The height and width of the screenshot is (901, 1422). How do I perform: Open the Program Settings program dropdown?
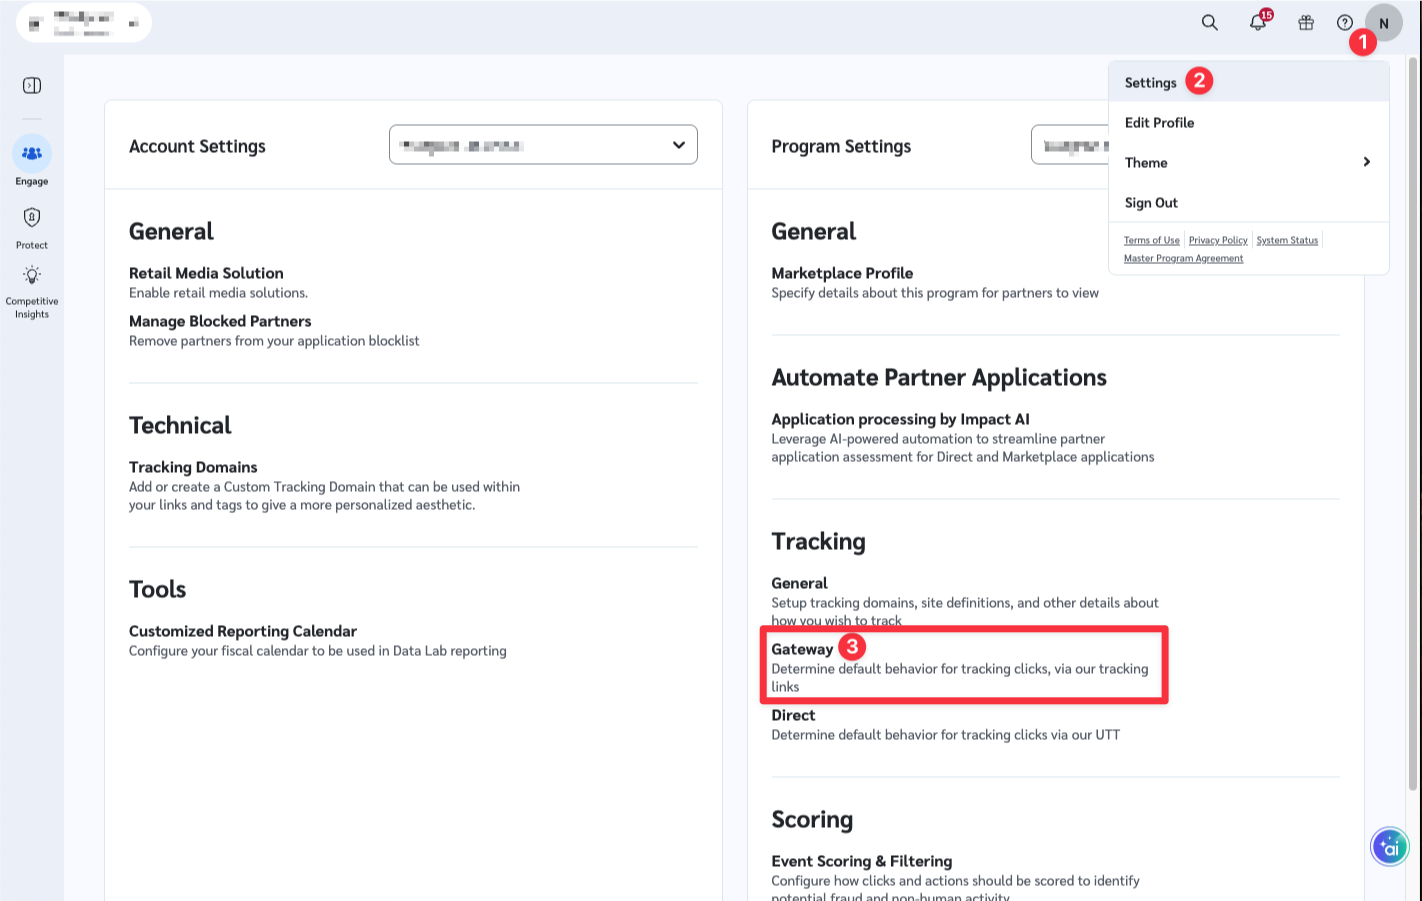point(1070,145)
